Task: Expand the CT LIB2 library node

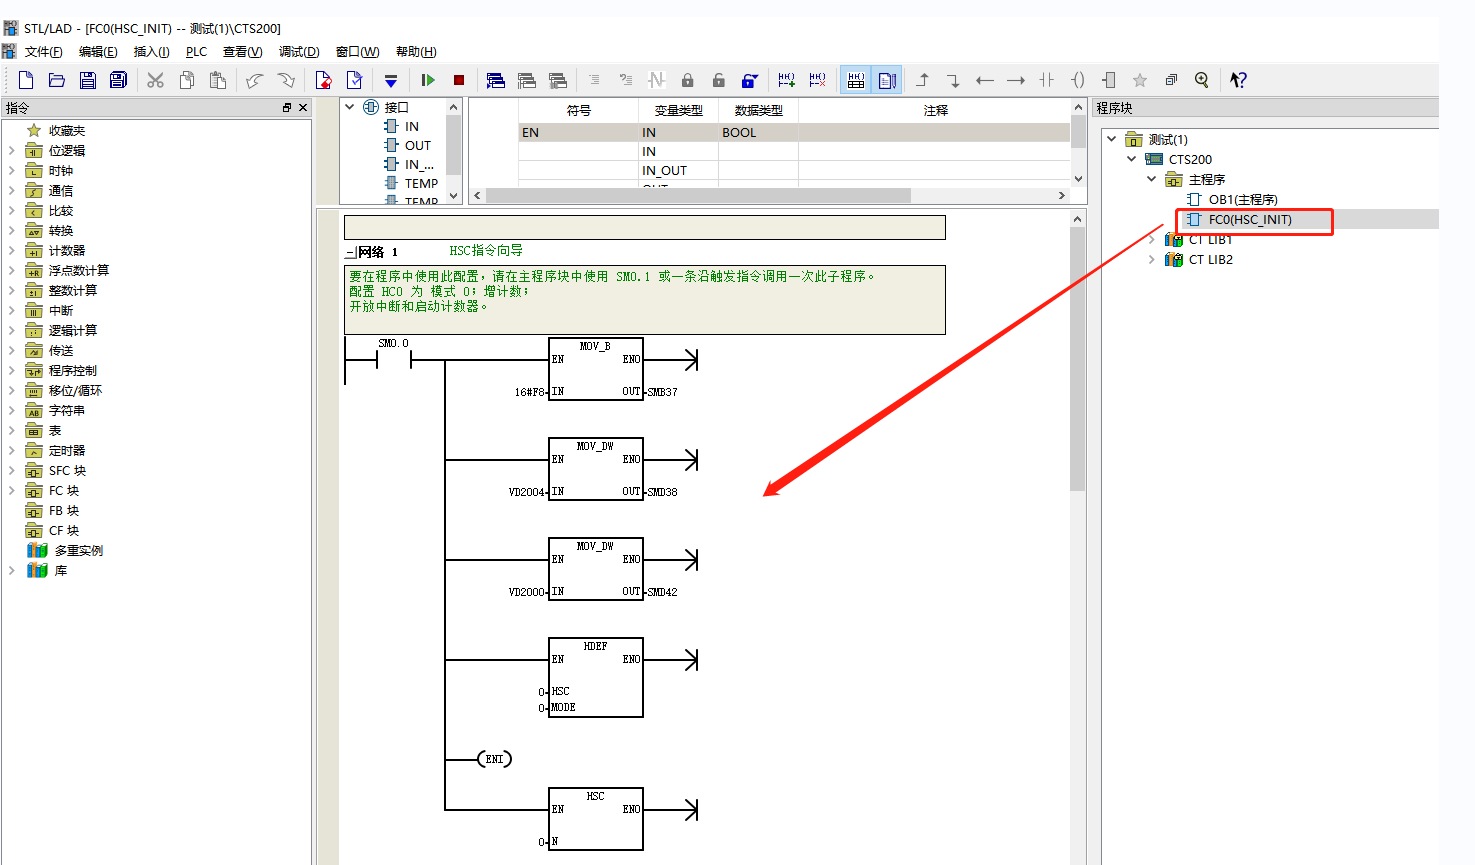Action: point(1151,259)
